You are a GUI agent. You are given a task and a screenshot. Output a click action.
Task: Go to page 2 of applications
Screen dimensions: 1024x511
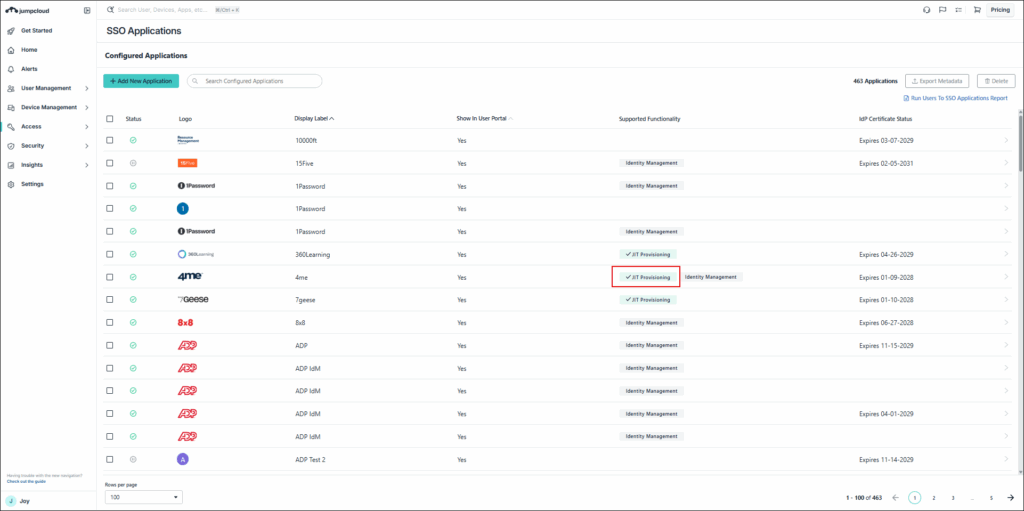(934, 498)
